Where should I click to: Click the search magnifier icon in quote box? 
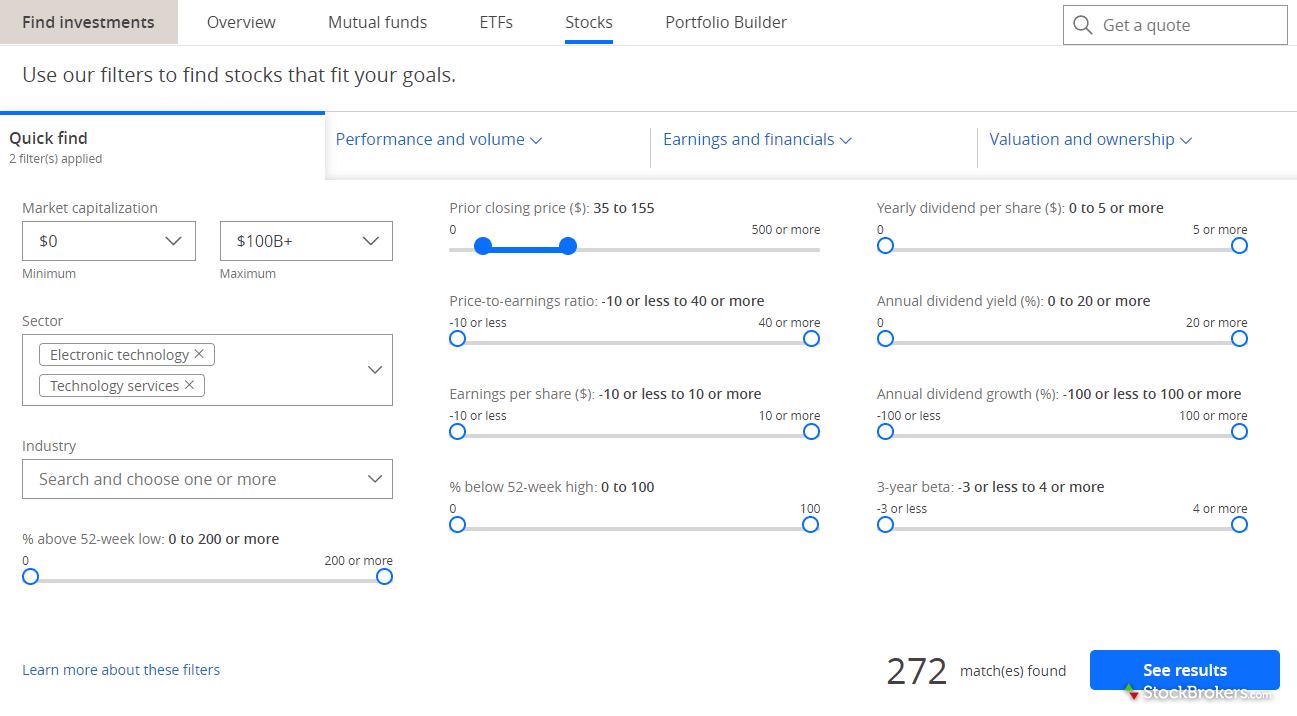[1082, 25]
